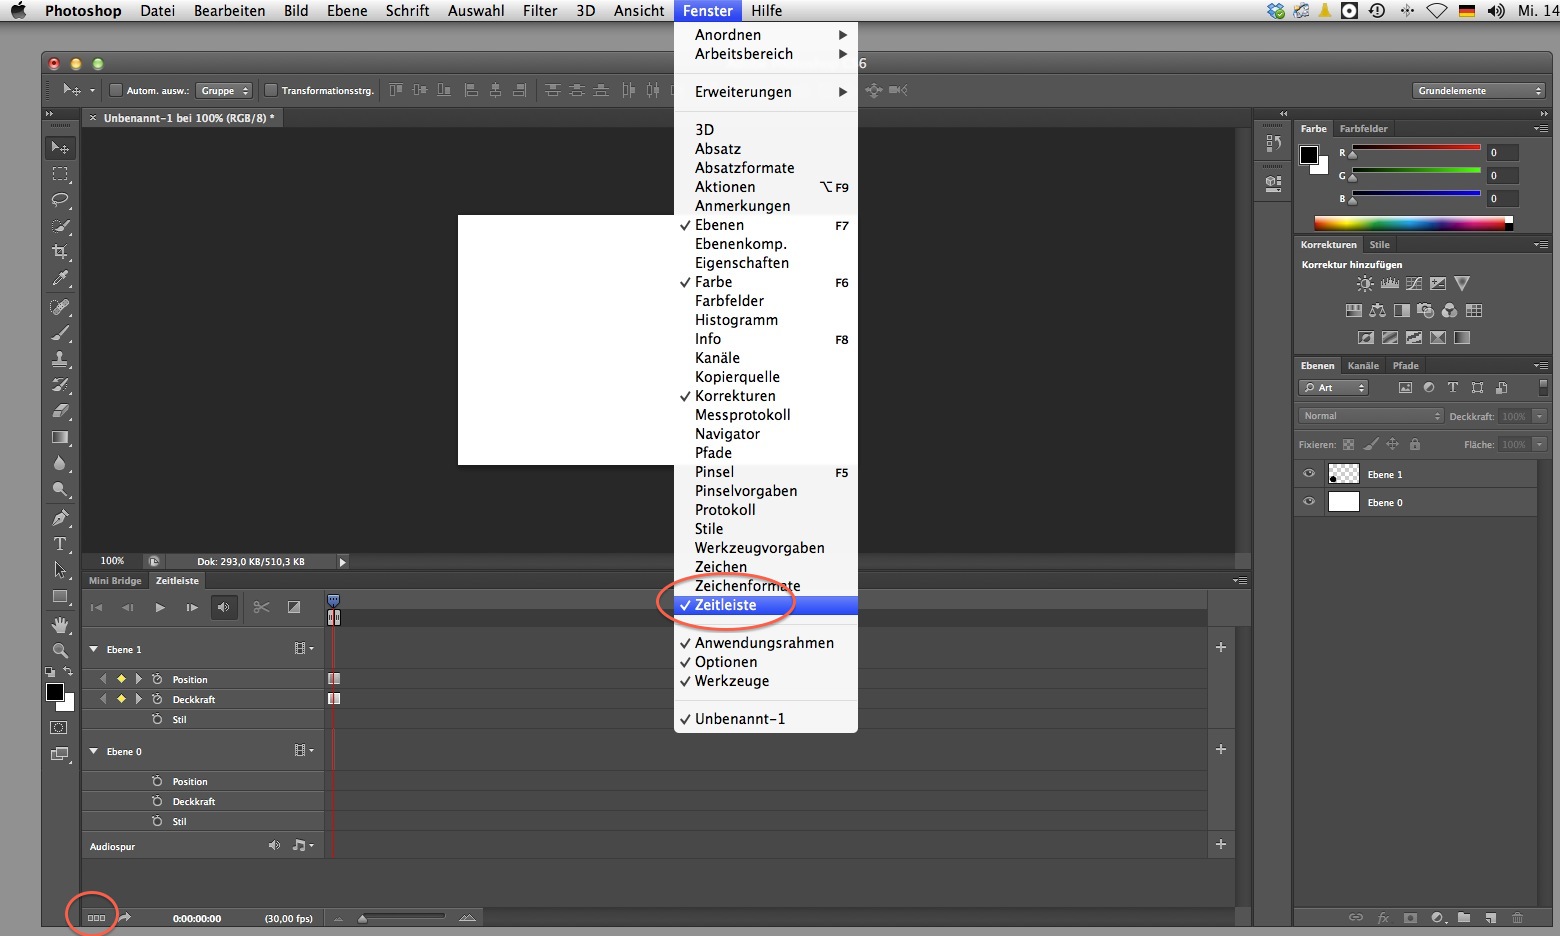Toggle stopwatch for Ebene 1 Position
Image resolution: width=1560 pixels, height=936 pixels.
pos(157,679)
